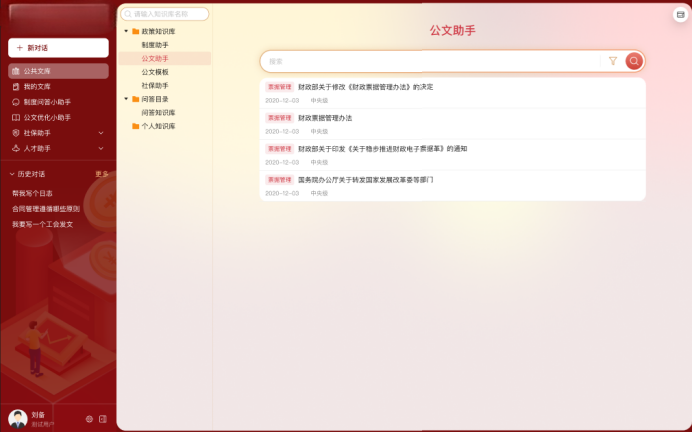The width and height of the screenshot is (692, 432).
Task: Start a new chat with 新对话
Action: click(x=58, y=48)
